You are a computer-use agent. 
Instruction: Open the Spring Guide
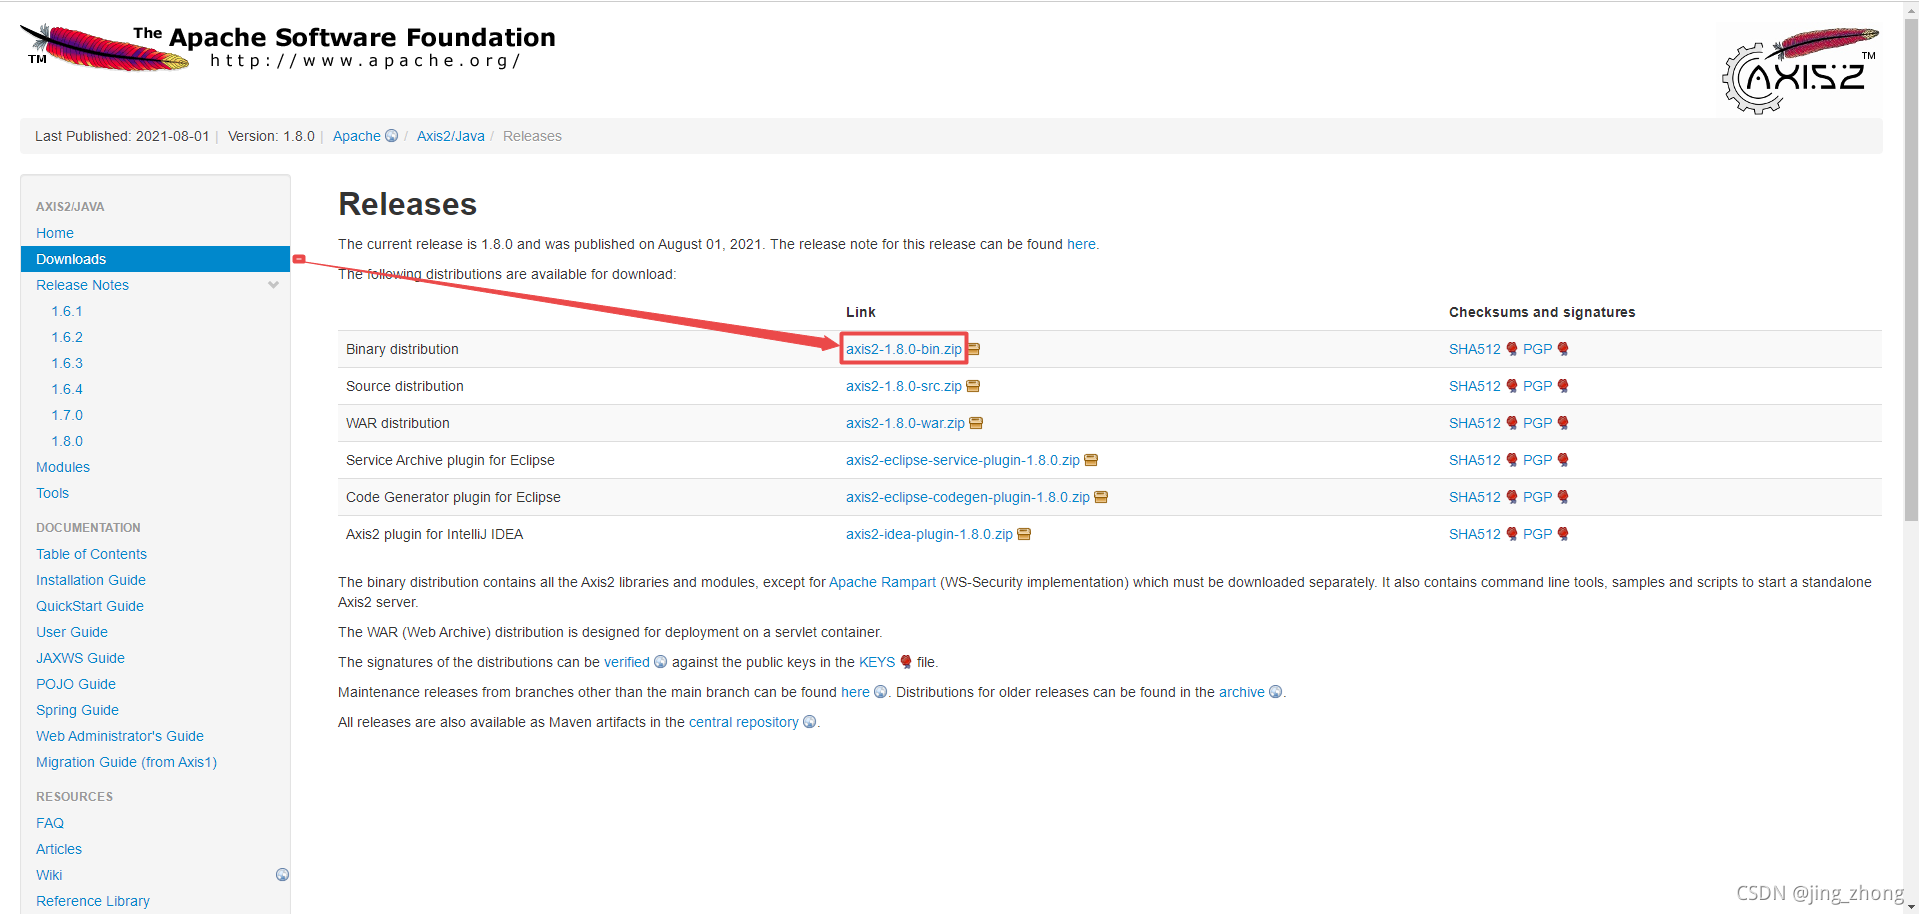point(78,710)
